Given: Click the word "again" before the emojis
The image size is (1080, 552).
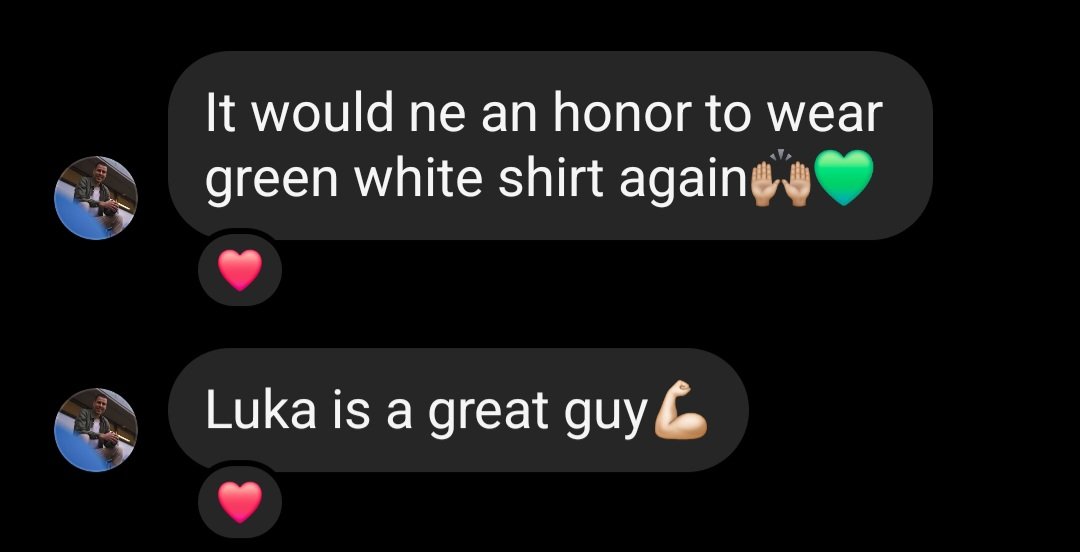Looking at the screenshot, I should click(683, 182).
